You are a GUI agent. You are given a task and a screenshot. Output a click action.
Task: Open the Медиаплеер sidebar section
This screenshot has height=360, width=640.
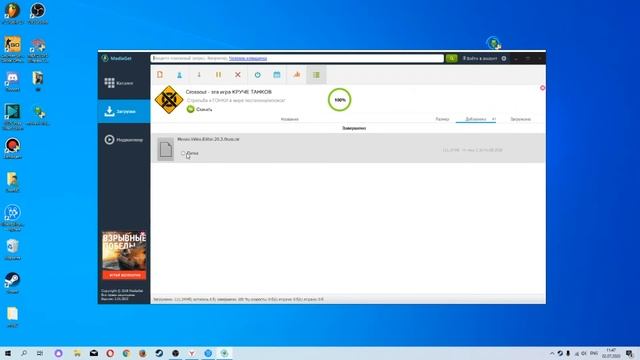tap(124, 140)
